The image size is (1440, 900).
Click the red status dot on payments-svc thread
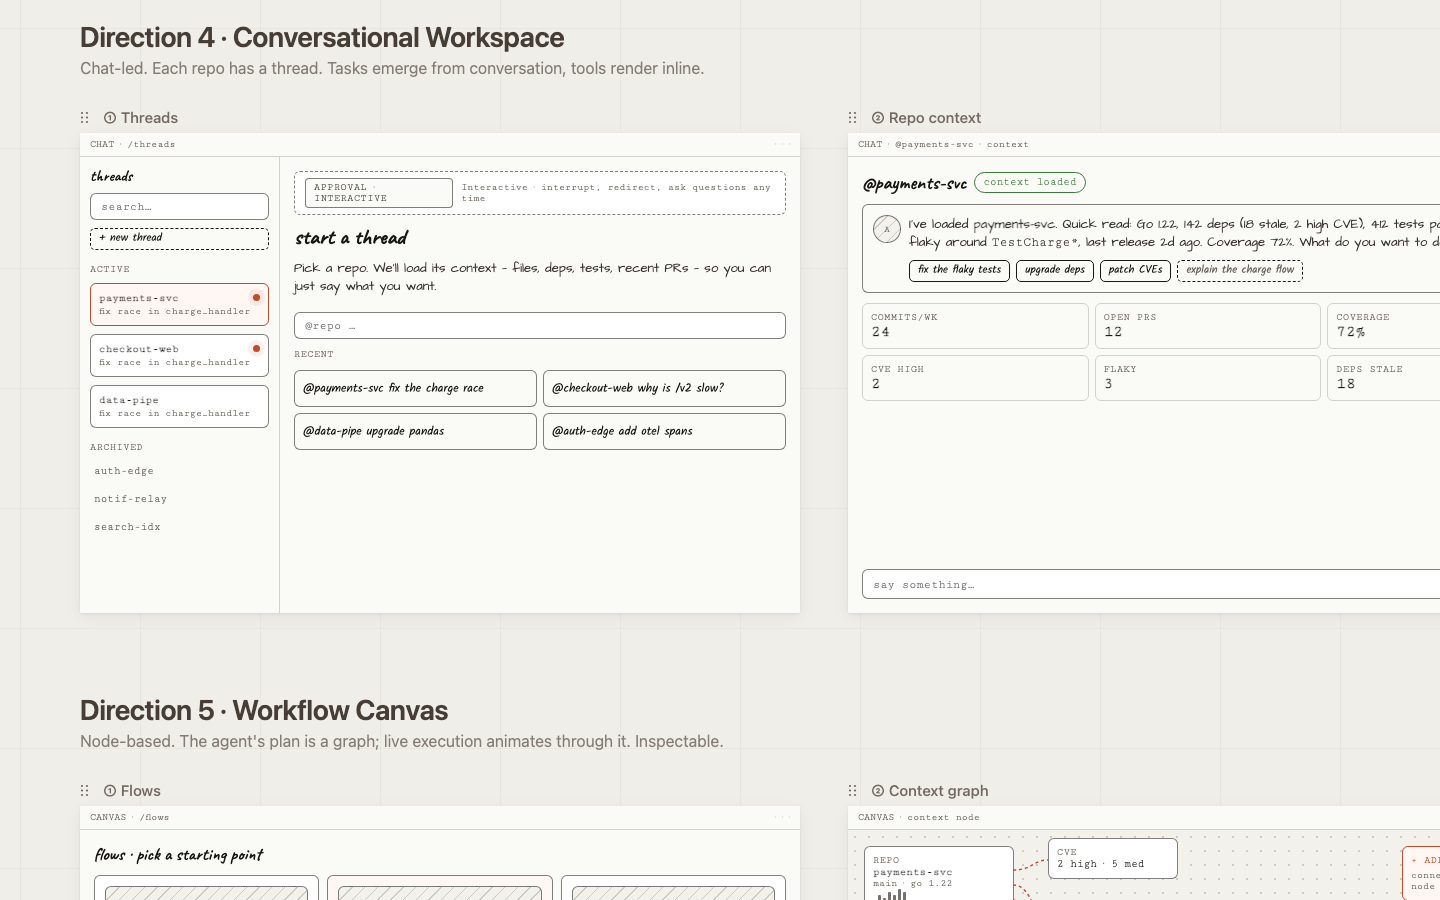coord(257,297)
